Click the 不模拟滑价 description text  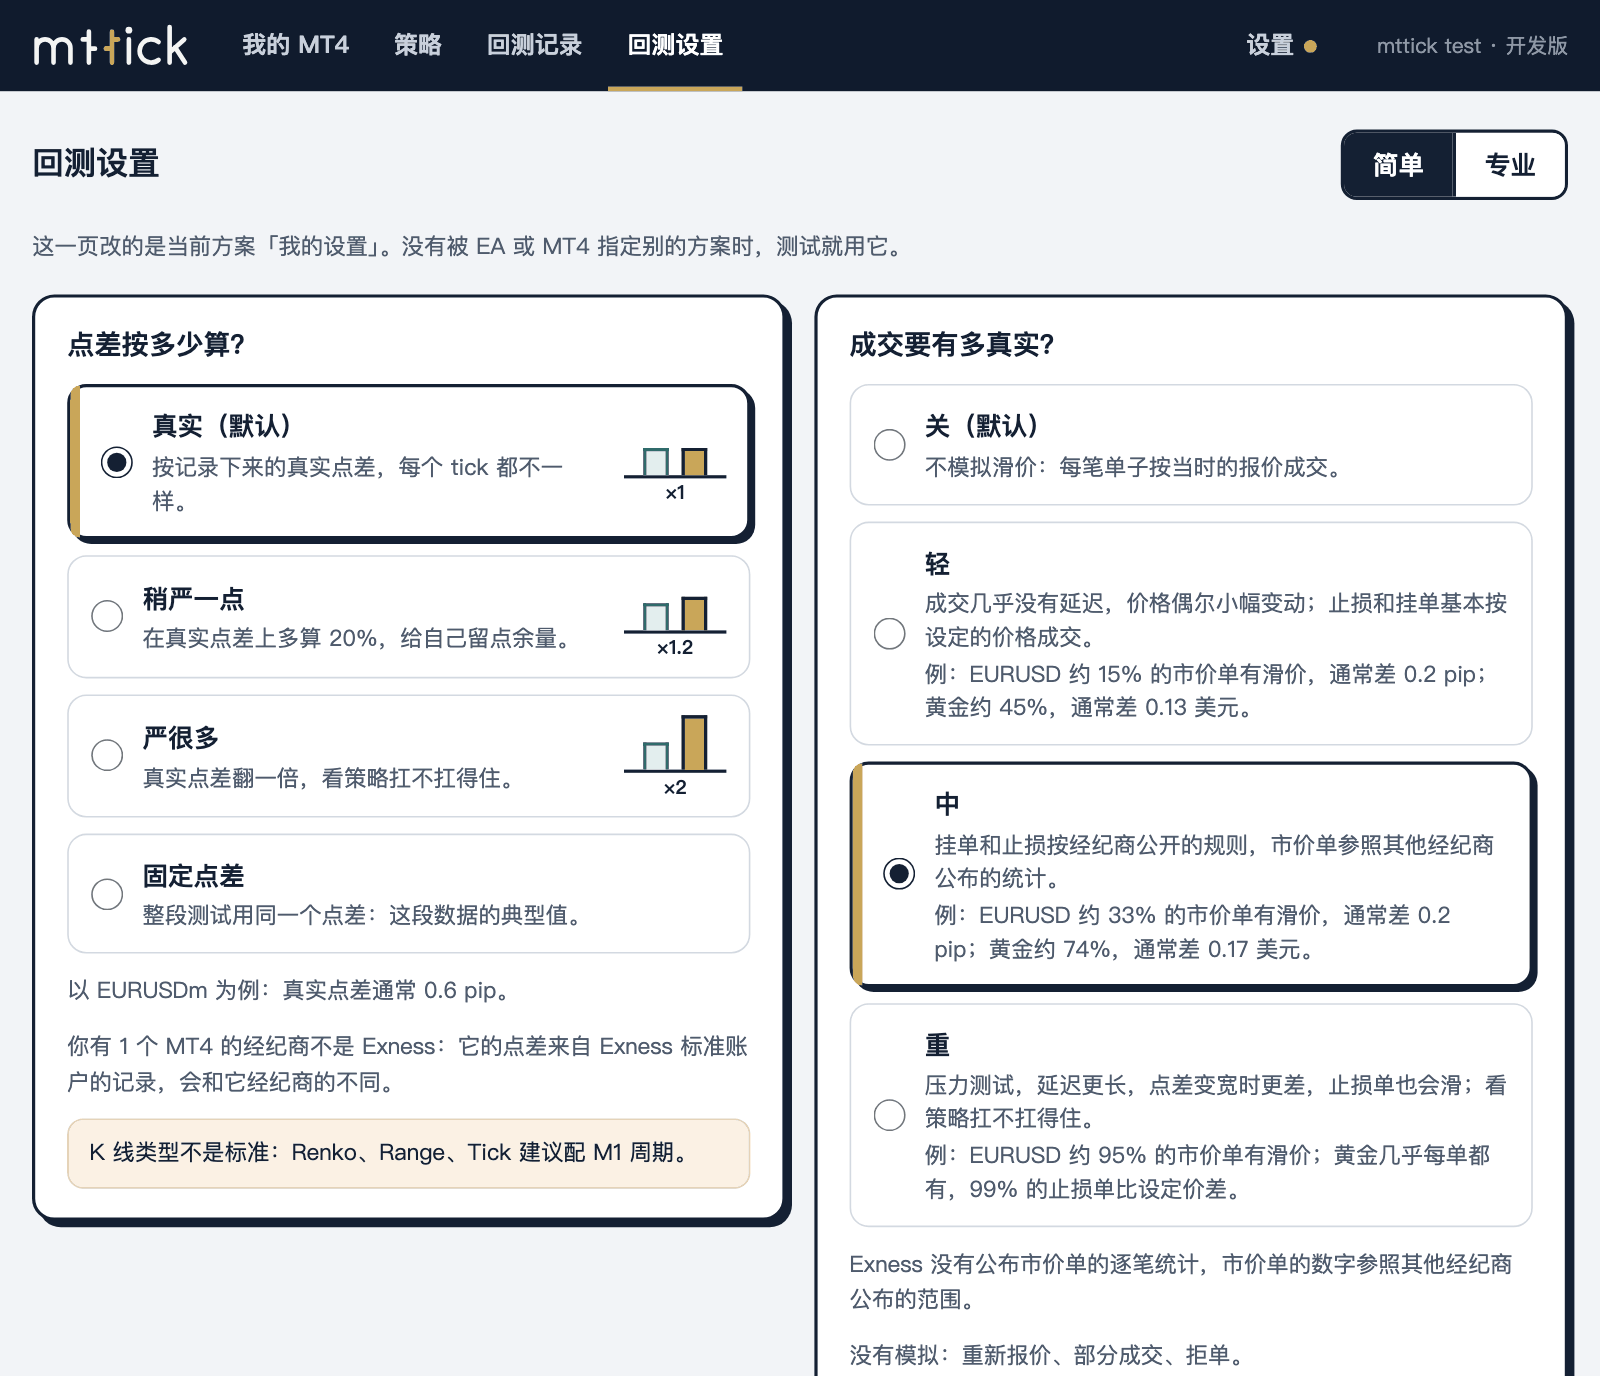1137,467
